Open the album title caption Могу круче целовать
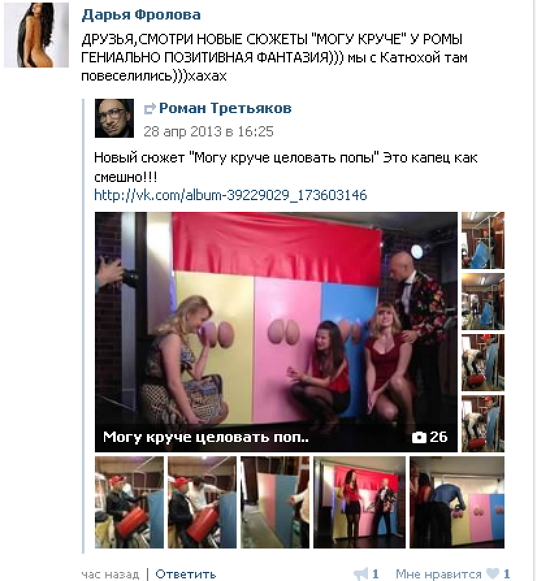537x581 pixels. [x=206, y=437]
